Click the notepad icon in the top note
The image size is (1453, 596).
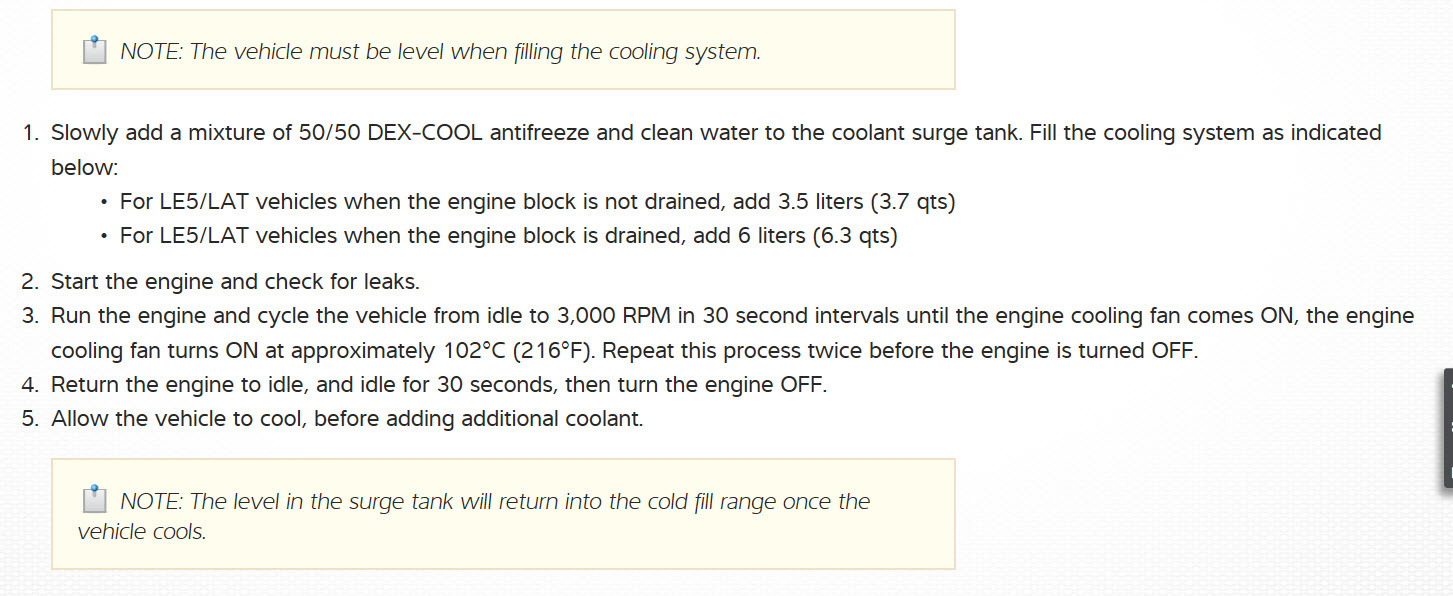(x=94, y=50)
